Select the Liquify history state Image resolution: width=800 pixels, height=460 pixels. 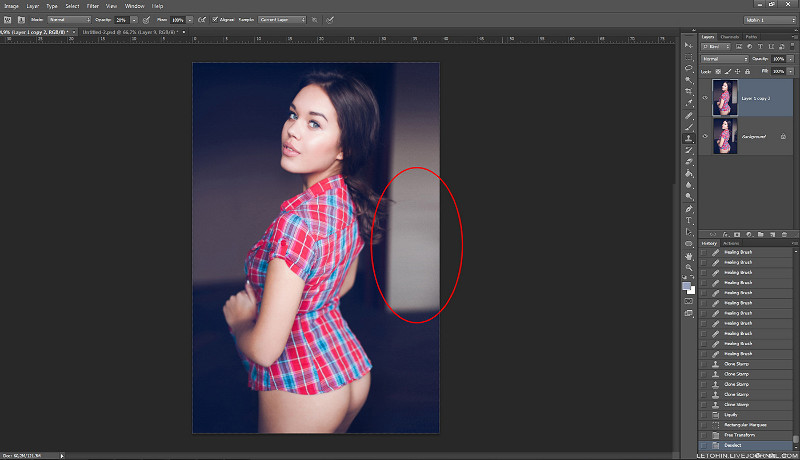pos(729,414)
